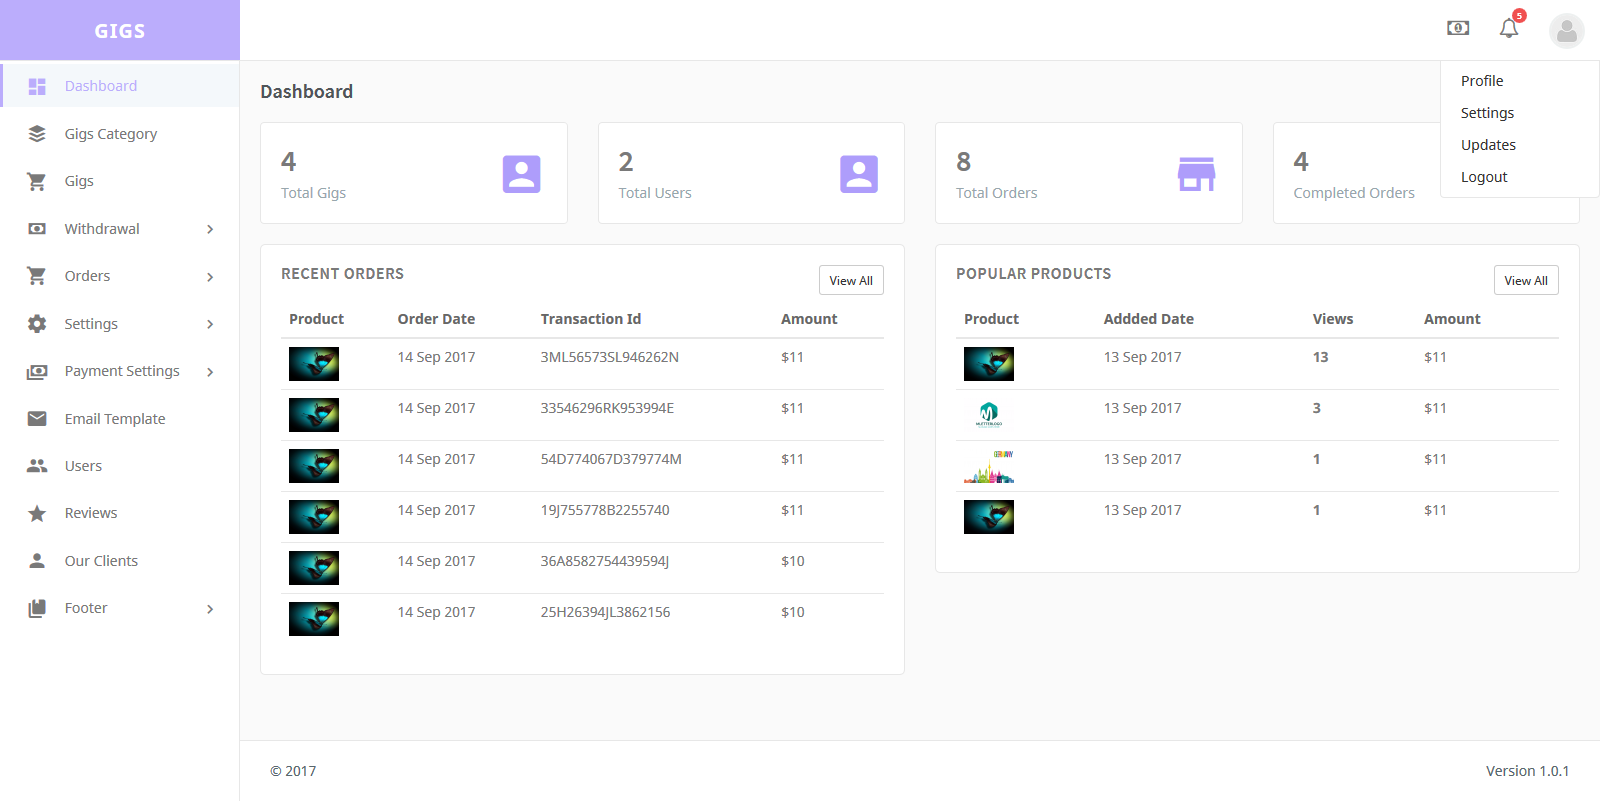This screenshot has width=1600, height=801.
Task: Click the Views column header
Action: coord(1333,319)
